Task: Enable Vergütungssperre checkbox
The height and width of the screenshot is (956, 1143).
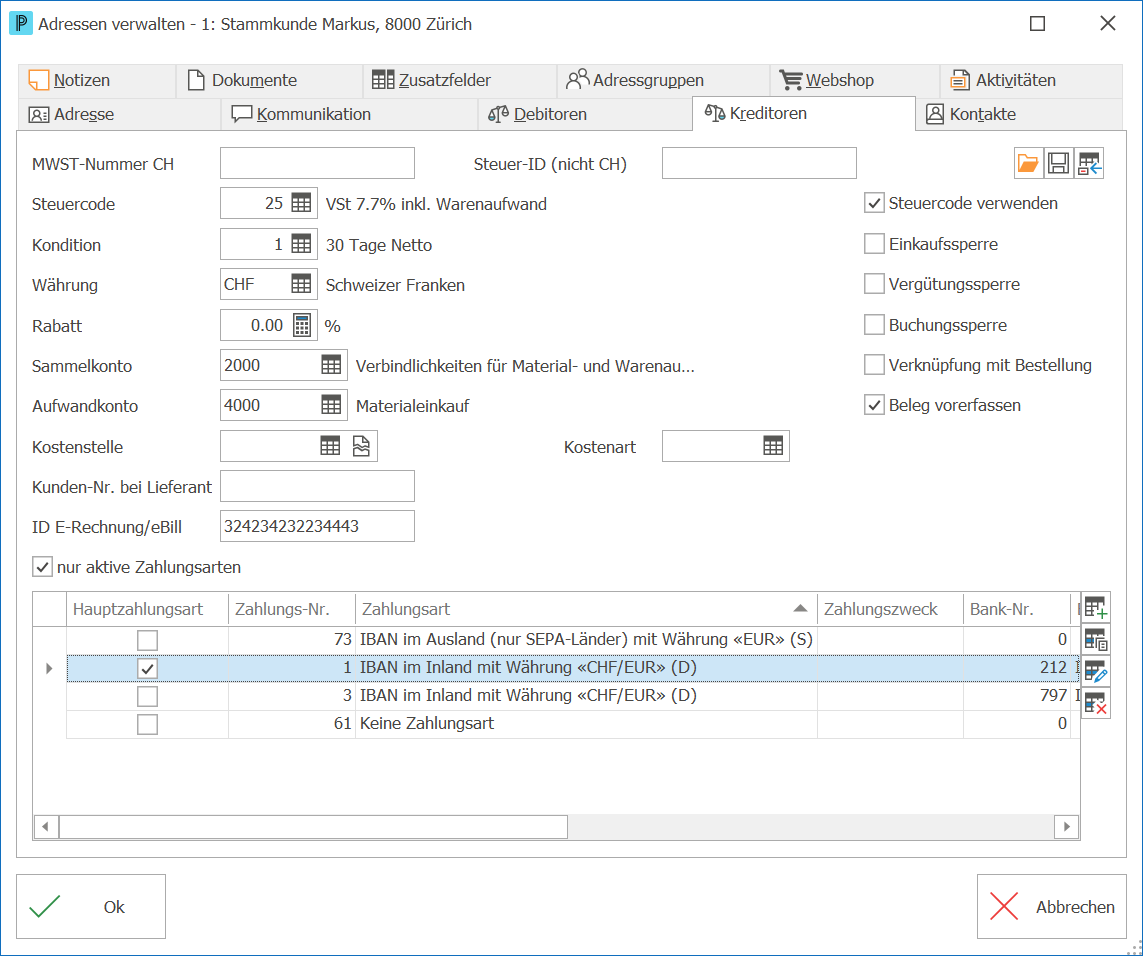Action: 874,284
